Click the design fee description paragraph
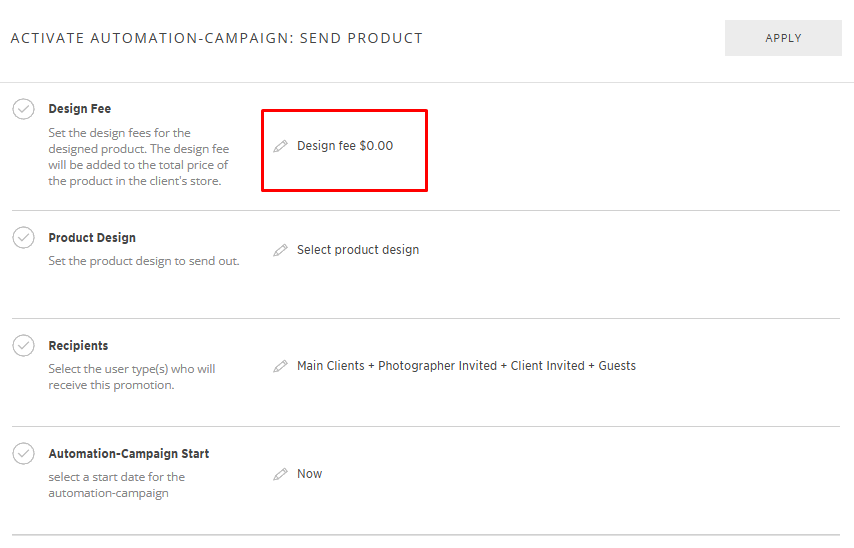 pyautogui.click(x=138, y=157)
